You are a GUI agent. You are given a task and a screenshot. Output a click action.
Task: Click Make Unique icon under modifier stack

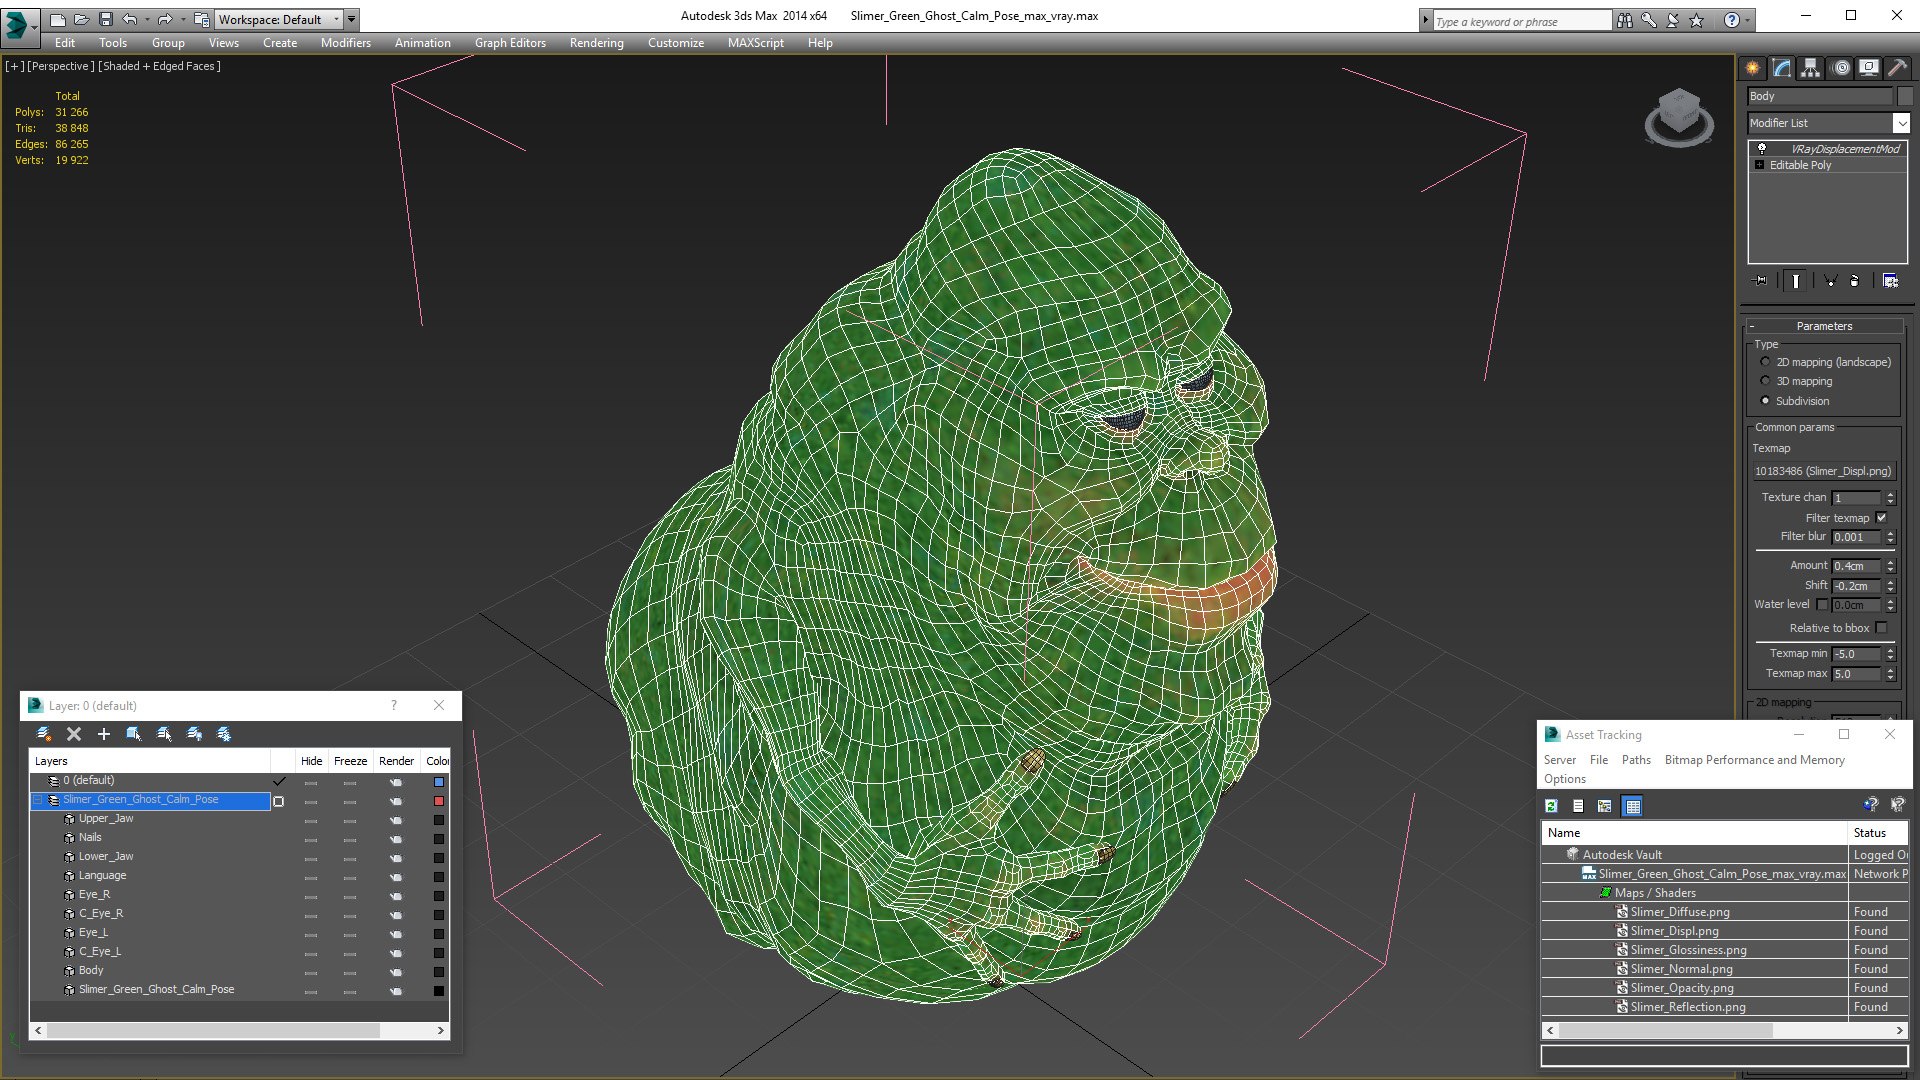tap(1830, 281)
